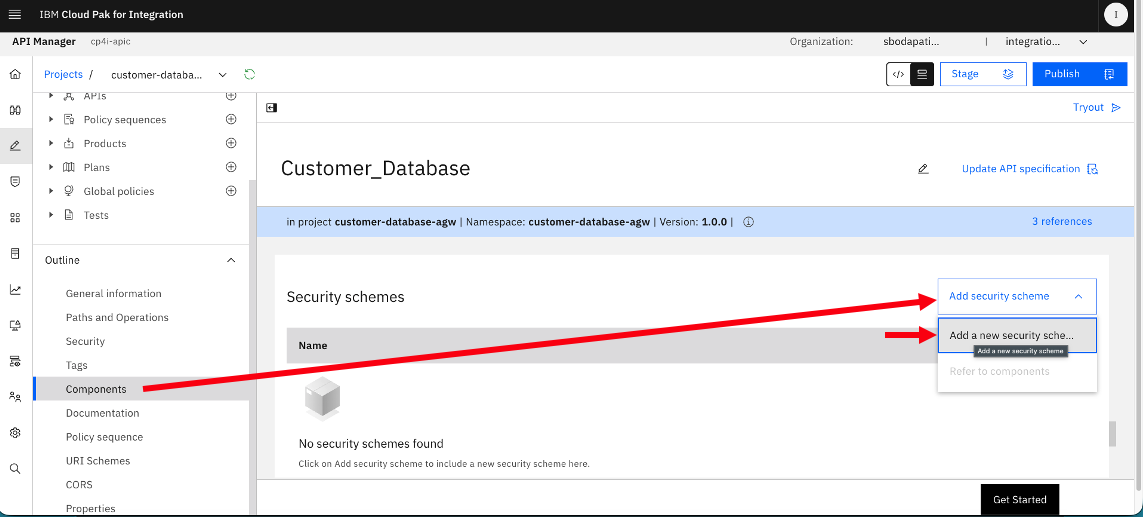The image size is (1146, 519).
Task: Open CORS in Outline
Action: click(x=79, y=485)
